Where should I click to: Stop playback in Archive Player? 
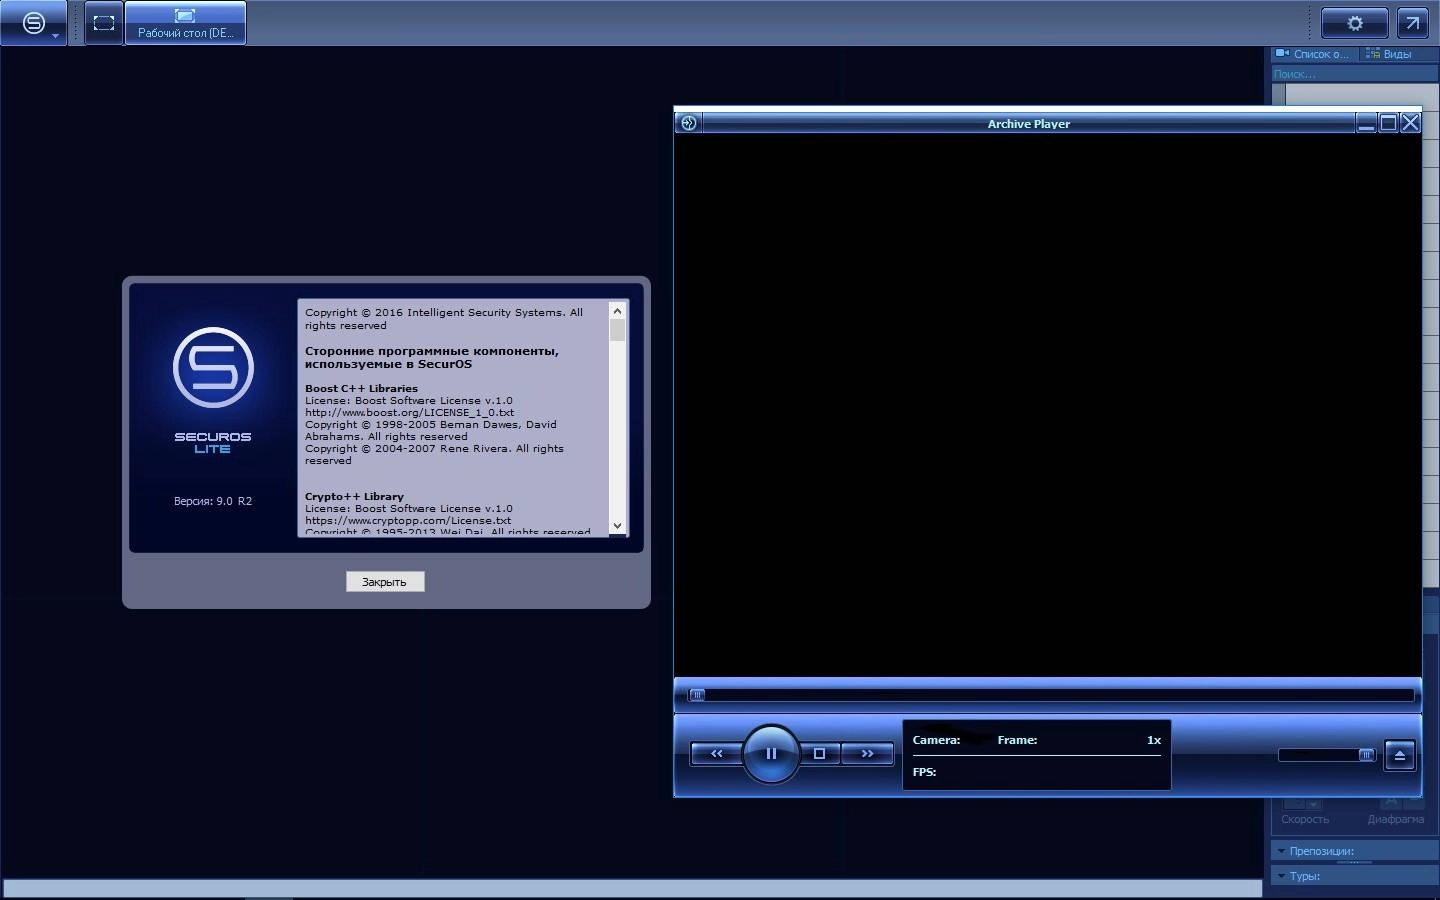click(819, 754)
